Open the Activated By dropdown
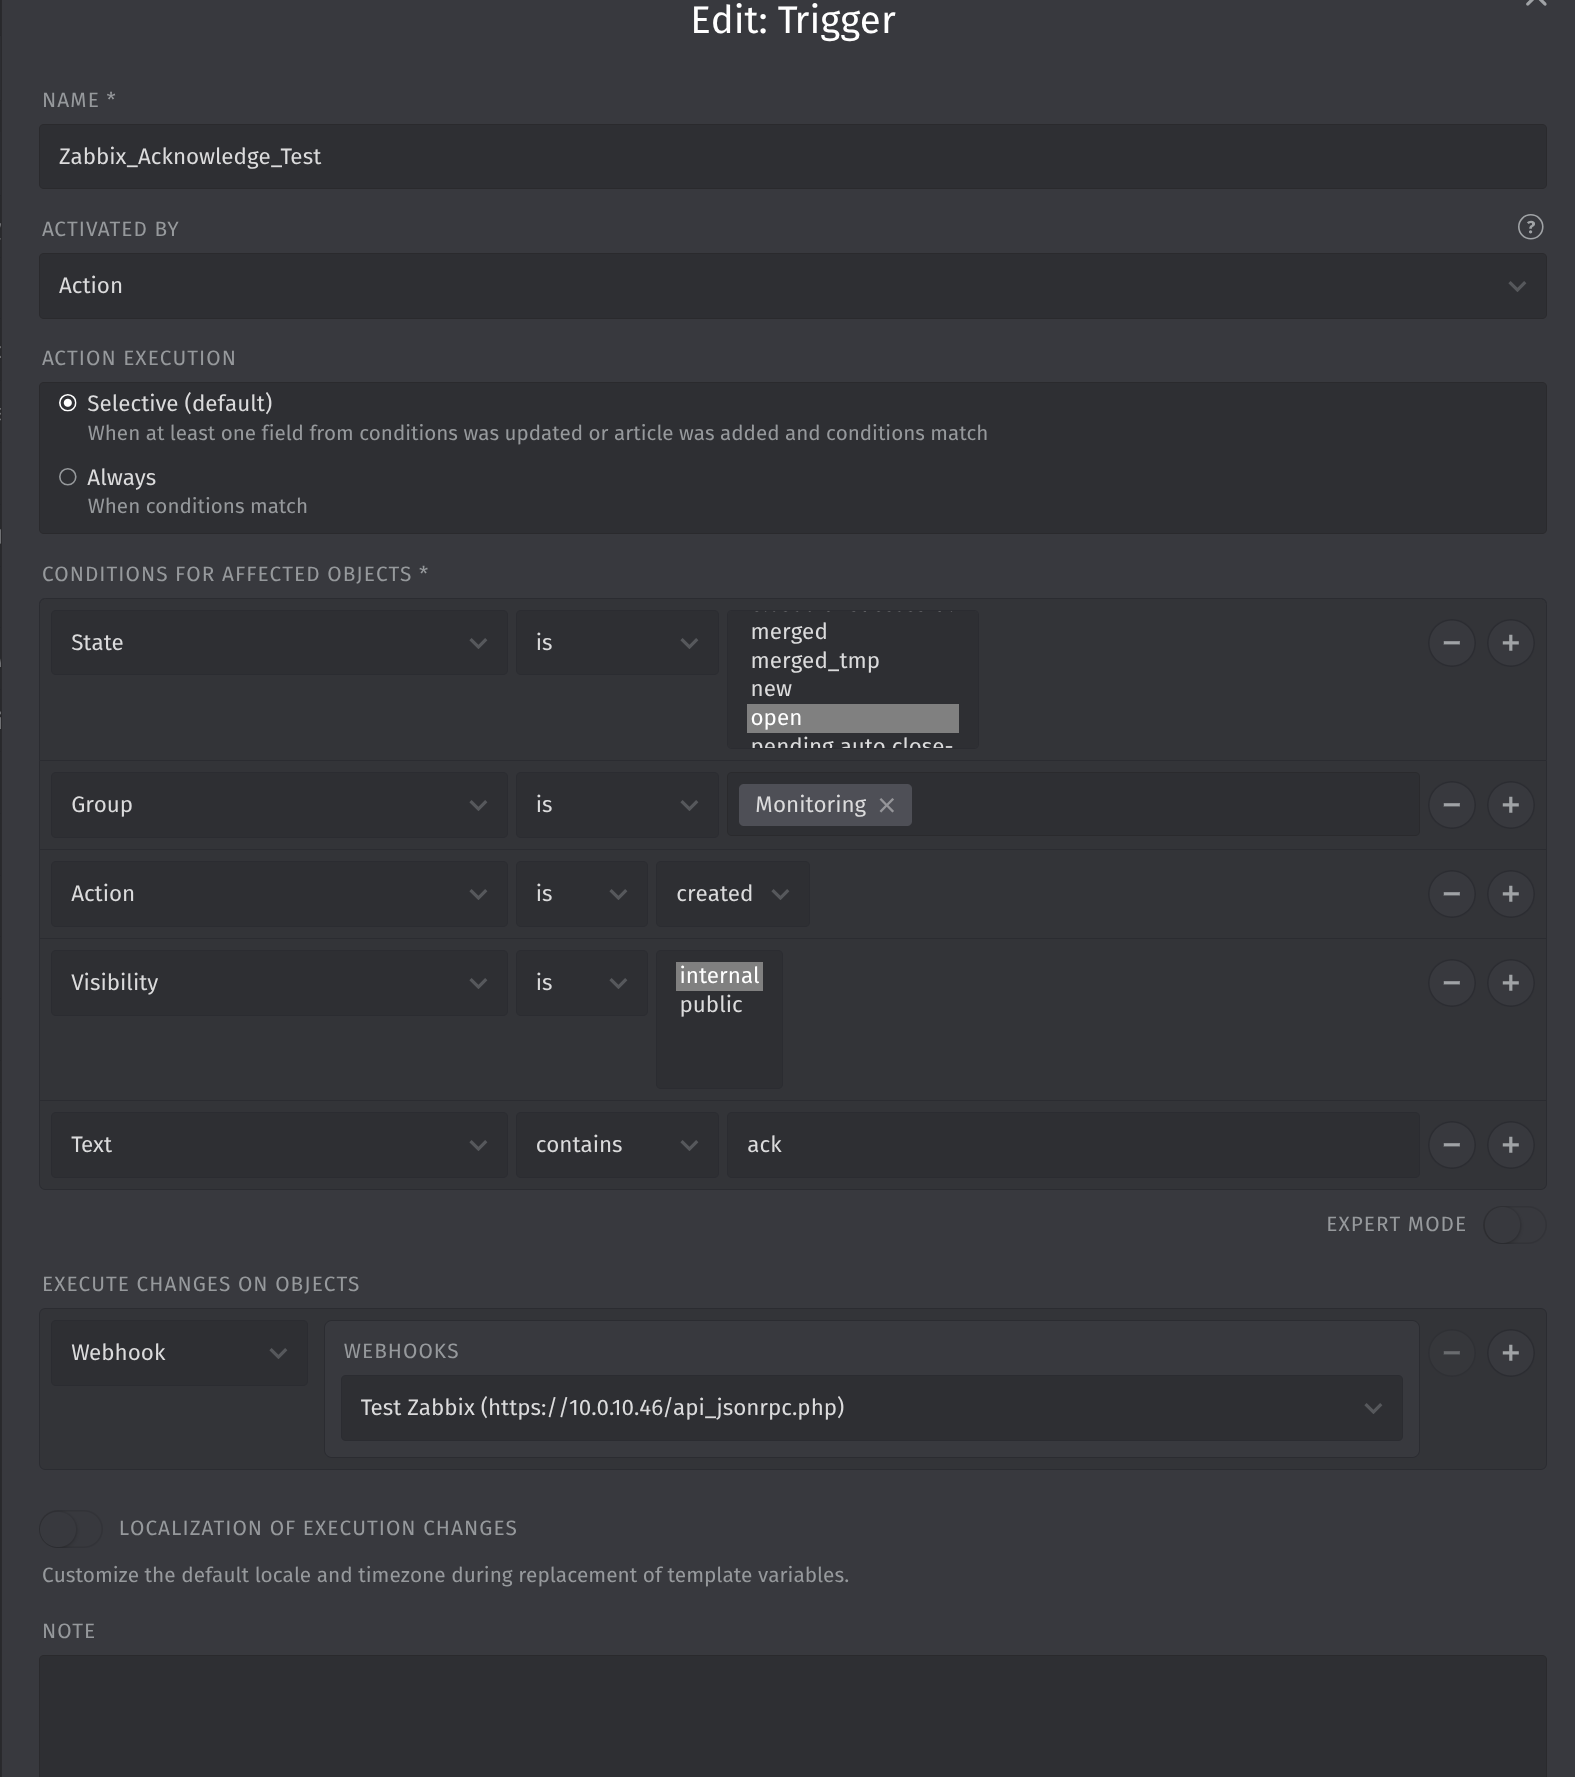Screen dimensions: 1575x1777 point(792,286)
